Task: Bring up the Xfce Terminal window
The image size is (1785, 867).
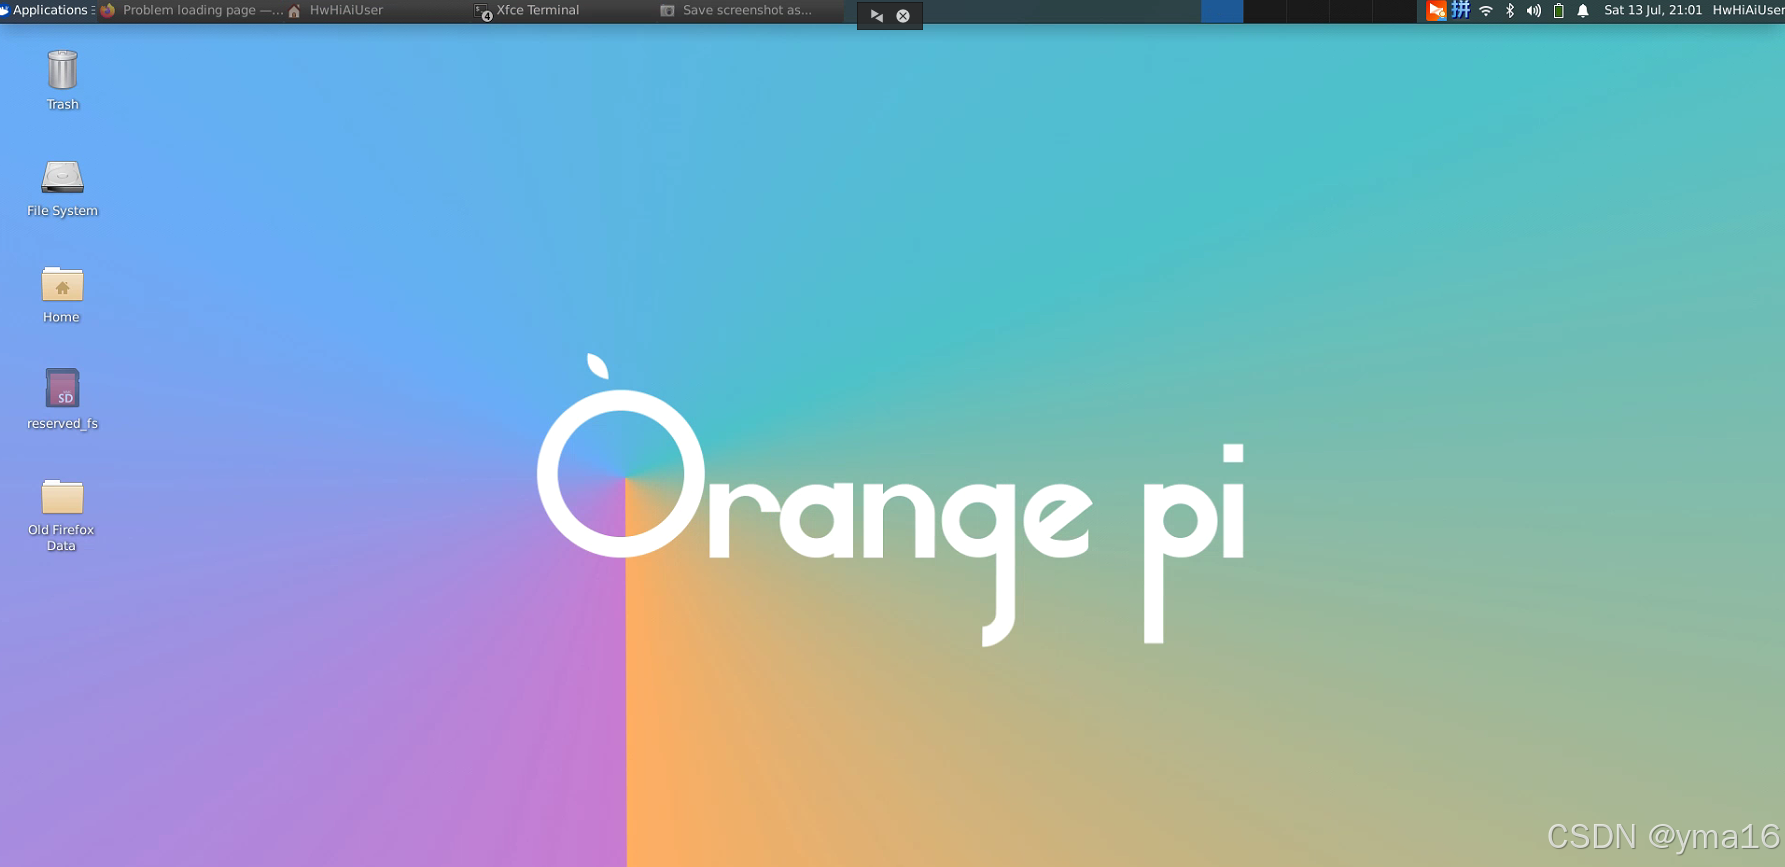Action: point(563,10)
